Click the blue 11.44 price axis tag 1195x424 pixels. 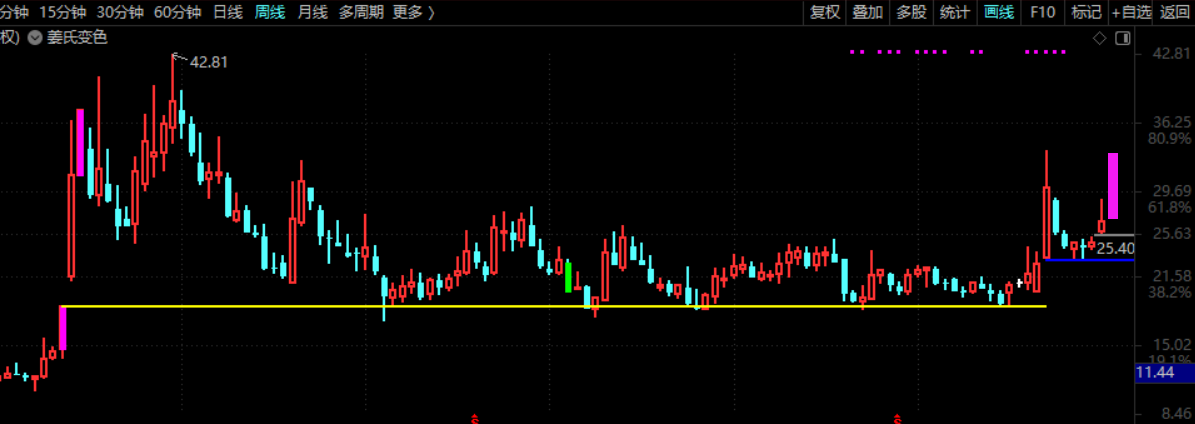pyautogui.click(x=1165, y=374)
